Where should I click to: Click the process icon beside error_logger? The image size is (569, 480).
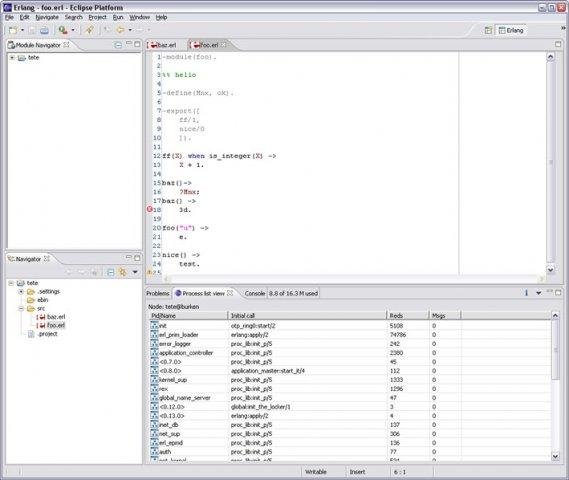(155, 344)
